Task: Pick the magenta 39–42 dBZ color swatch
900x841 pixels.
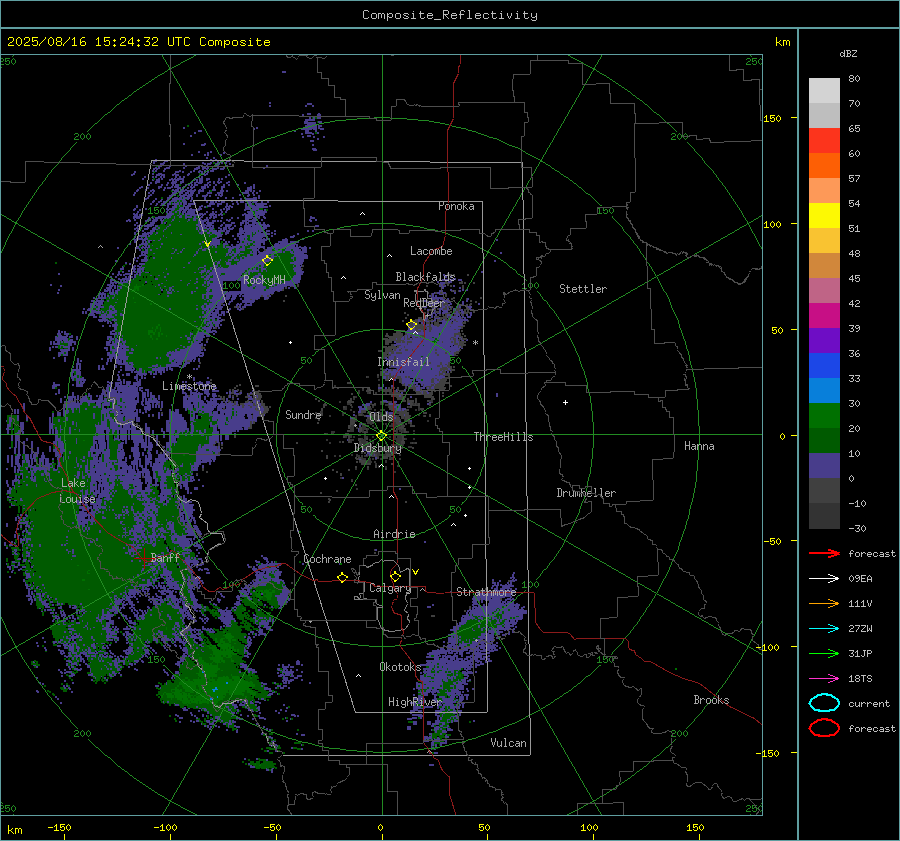Action: point(824,316)
